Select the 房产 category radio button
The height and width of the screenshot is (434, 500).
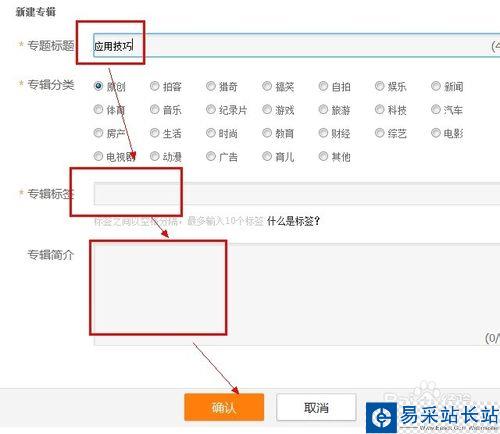coord(98,133)
